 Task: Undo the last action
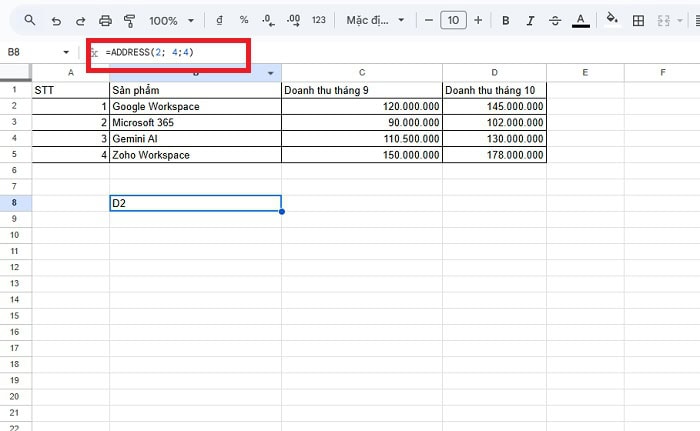pos(56,21)
